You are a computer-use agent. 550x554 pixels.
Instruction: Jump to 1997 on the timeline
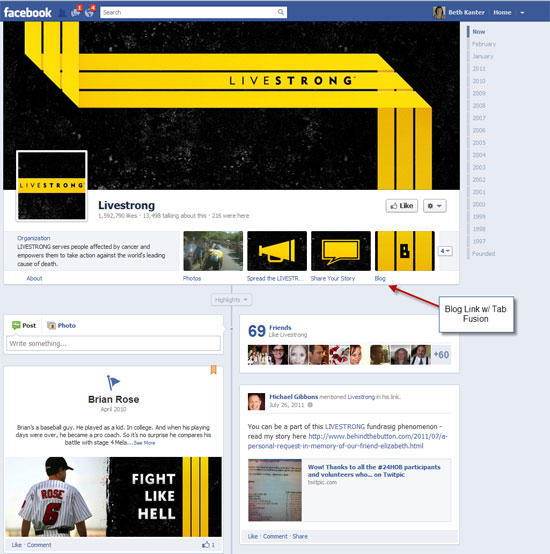(479, 241)
